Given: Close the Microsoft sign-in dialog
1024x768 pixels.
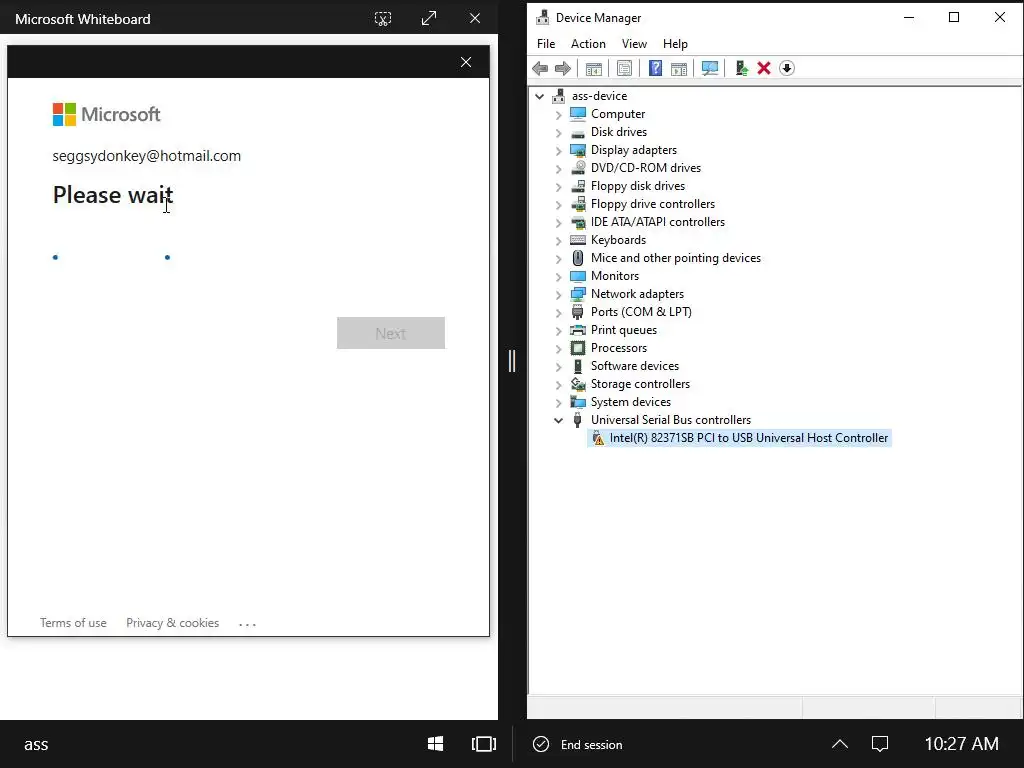Looking at the screenshot, I should (x=466, y=62).
